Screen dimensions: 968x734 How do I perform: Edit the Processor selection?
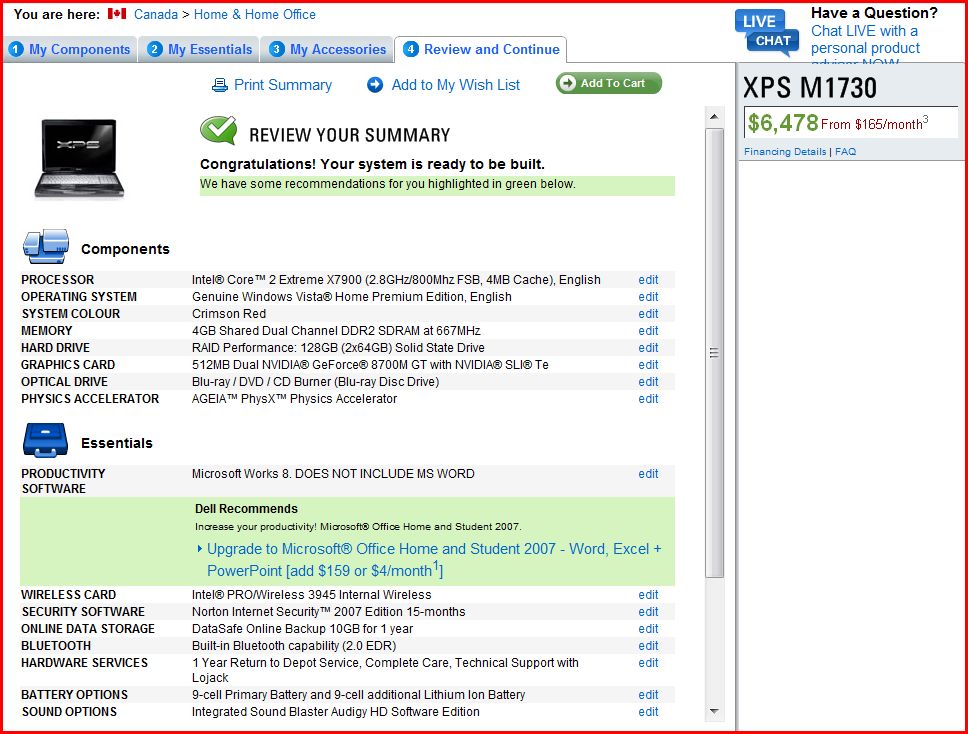point(648,280)
